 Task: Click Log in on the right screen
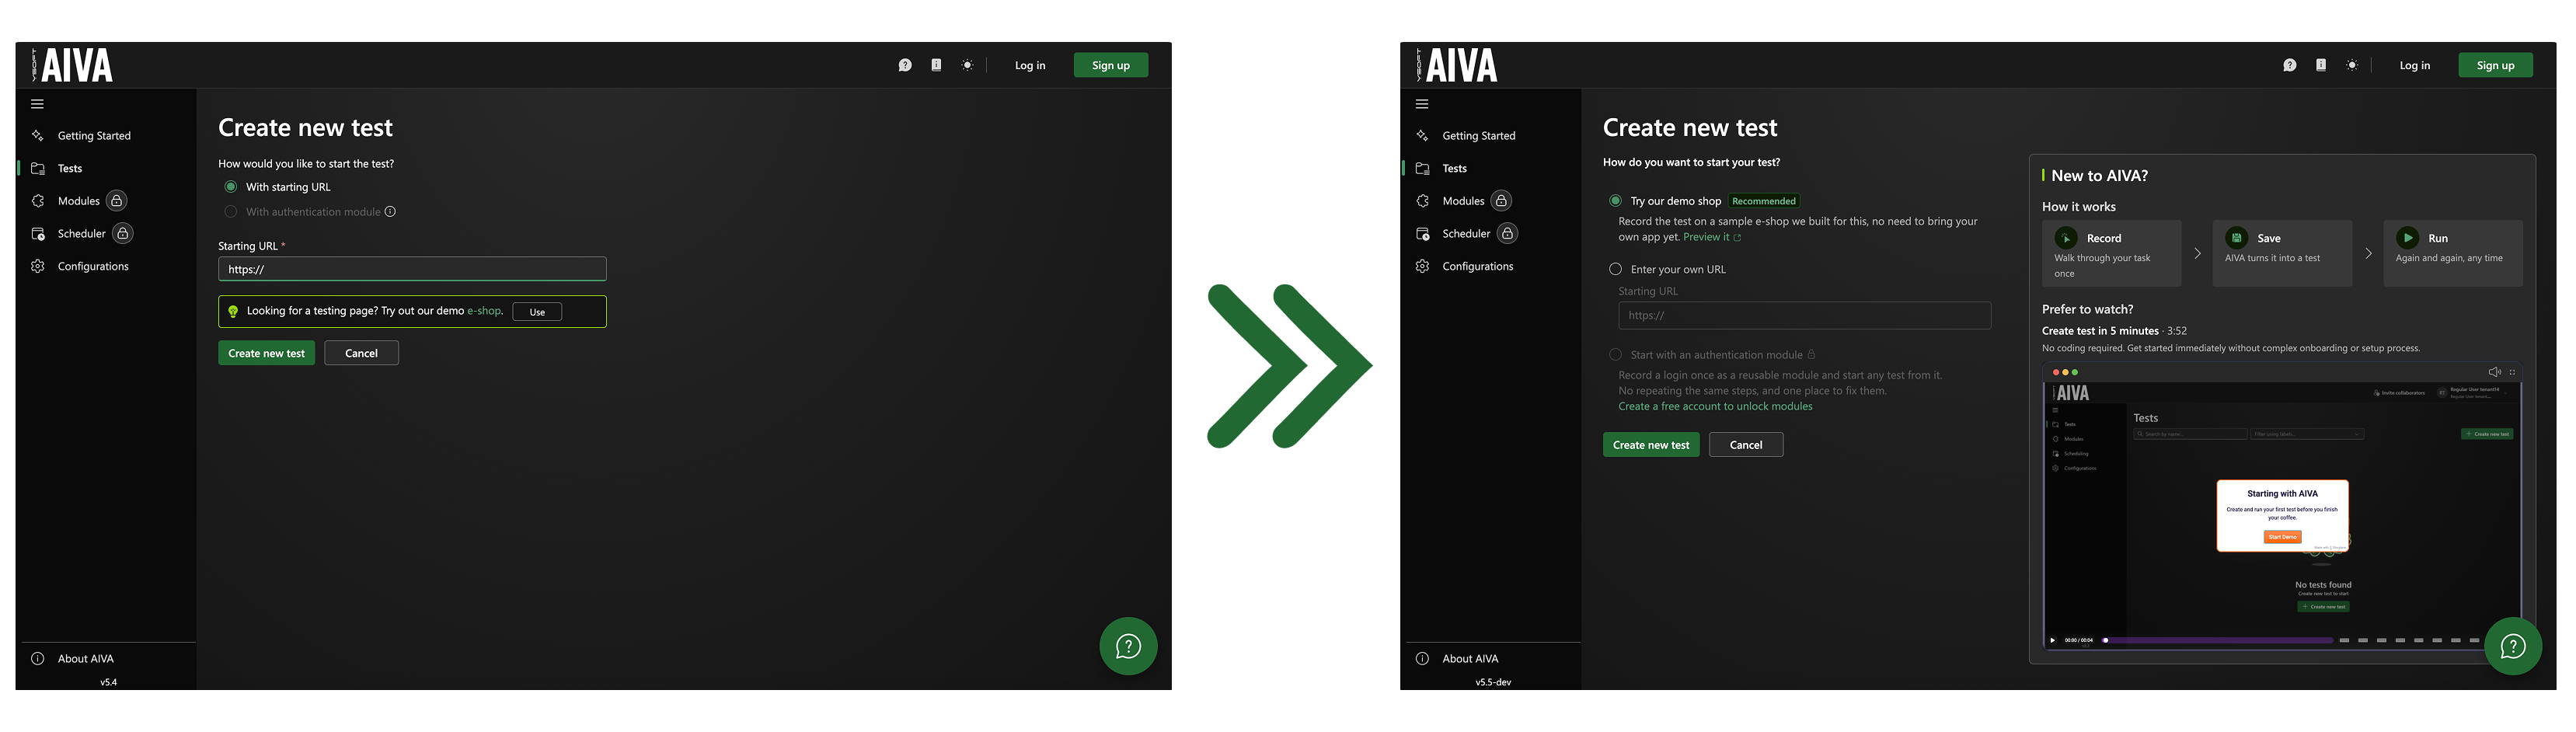click(x=2415, y=65)
